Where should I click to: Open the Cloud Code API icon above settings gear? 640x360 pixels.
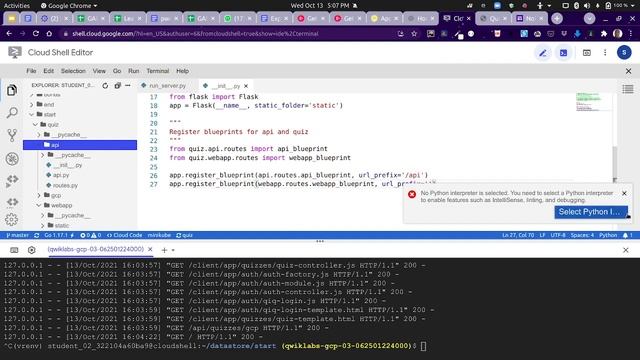click(12, 202)
